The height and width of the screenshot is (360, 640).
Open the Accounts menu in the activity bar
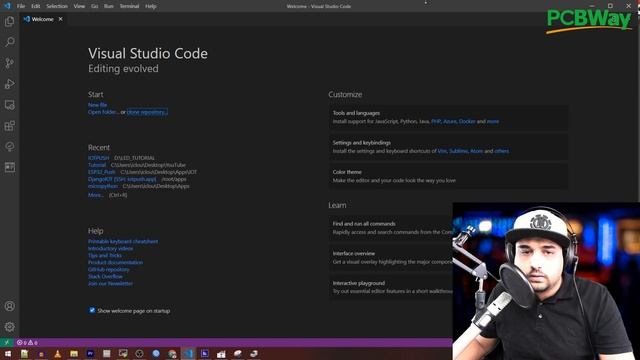pos(10,306)
